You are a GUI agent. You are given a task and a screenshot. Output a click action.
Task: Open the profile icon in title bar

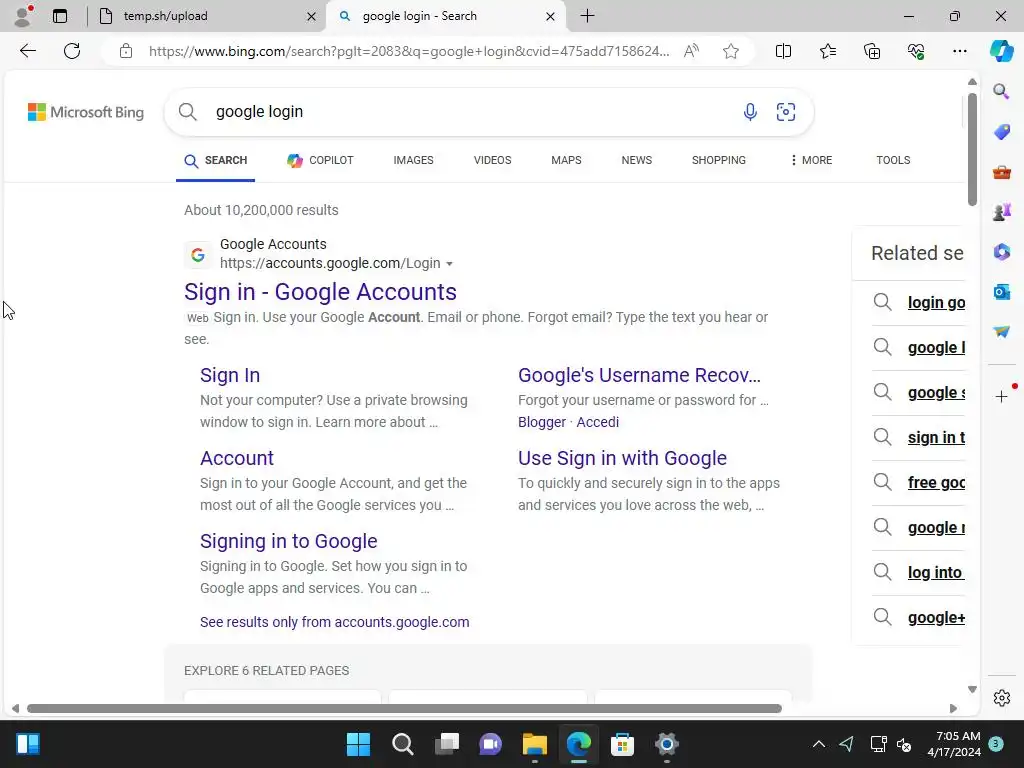pyautogui.click(x=23, y=16)
